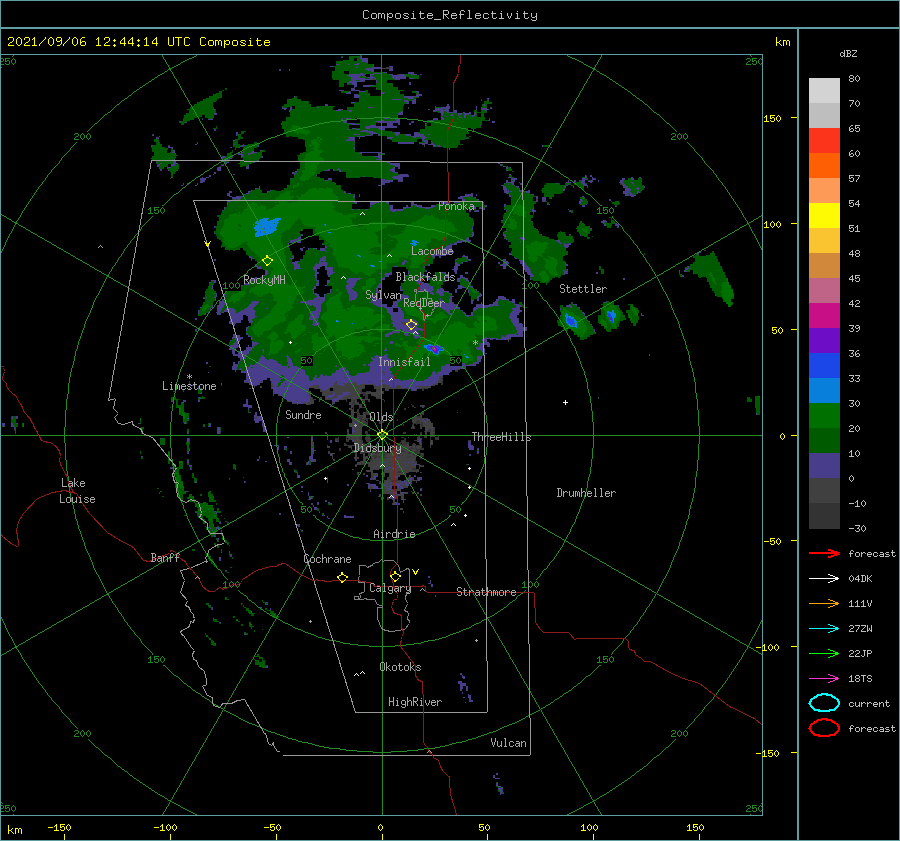900x841 pixels.
Task: Click the red forecast arrow in the legend
Action: click(x=824, y=553)
